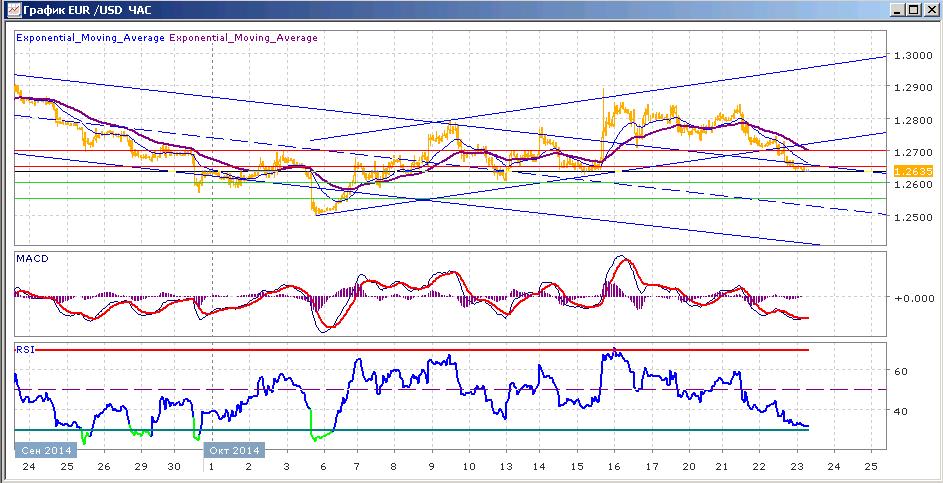Image resolution: width=943 pixels, height=483 pixels.
Task: Click the 'Сен 2014' month marker
Action: coord(45,450)
